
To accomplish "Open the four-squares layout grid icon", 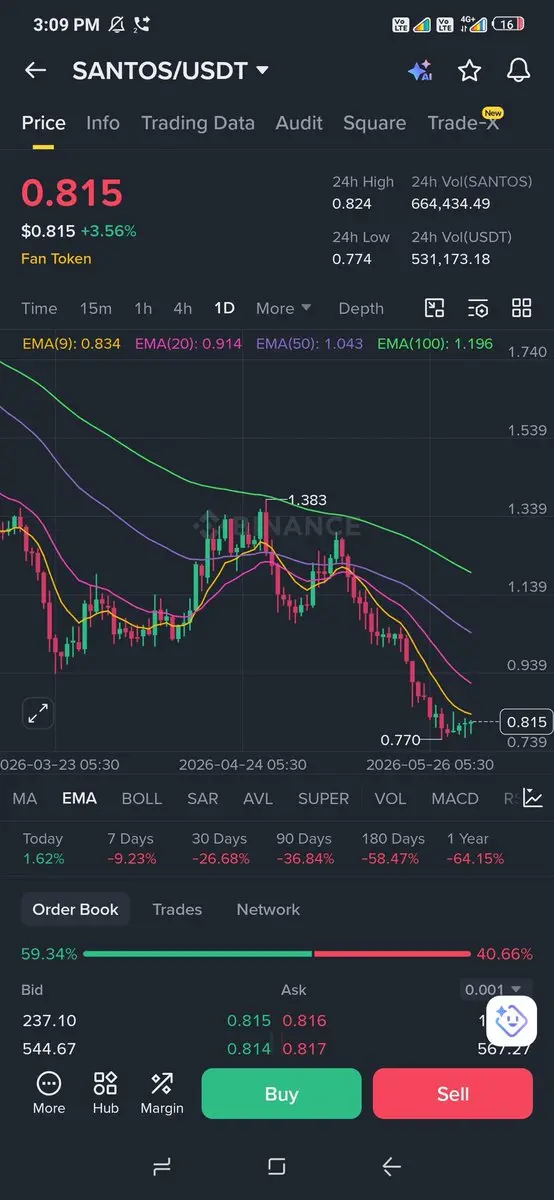I will (x=522, y=308).
